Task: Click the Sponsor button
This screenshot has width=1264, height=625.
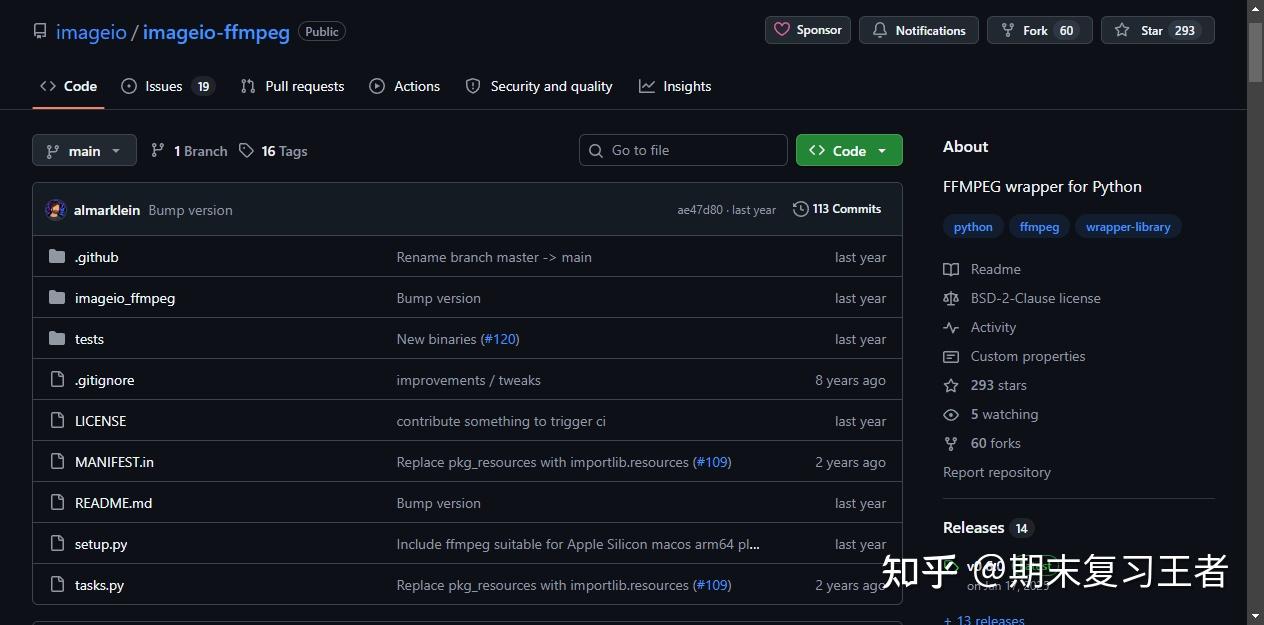Action: pyautogui.click(x=808, y=30)
